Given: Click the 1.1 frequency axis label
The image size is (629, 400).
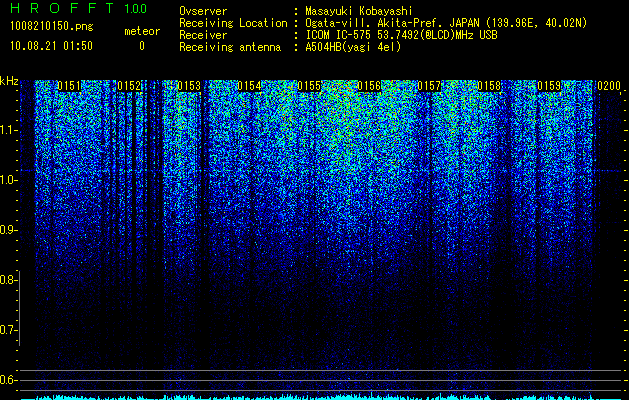Looking at the screenshot, I should click(x=7, y=130).
